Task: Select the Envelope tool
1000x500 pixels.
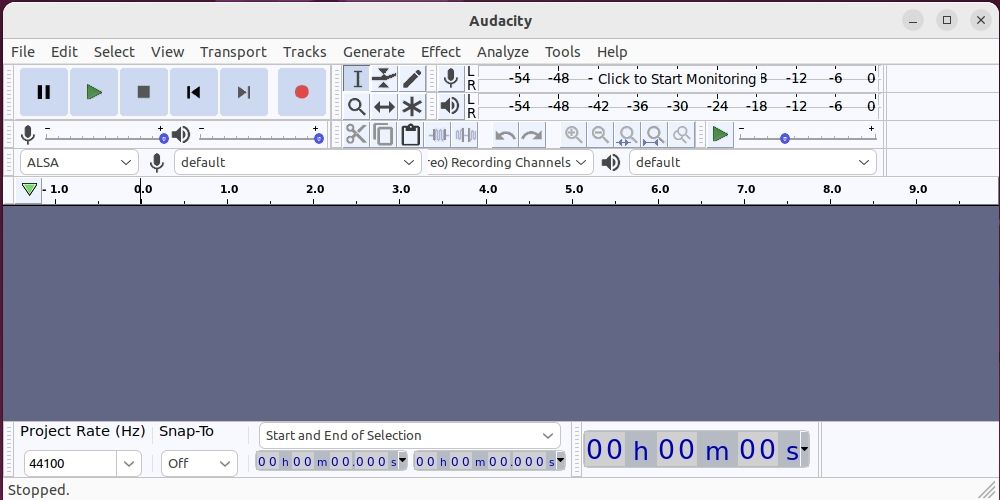Action: [384, 79]
